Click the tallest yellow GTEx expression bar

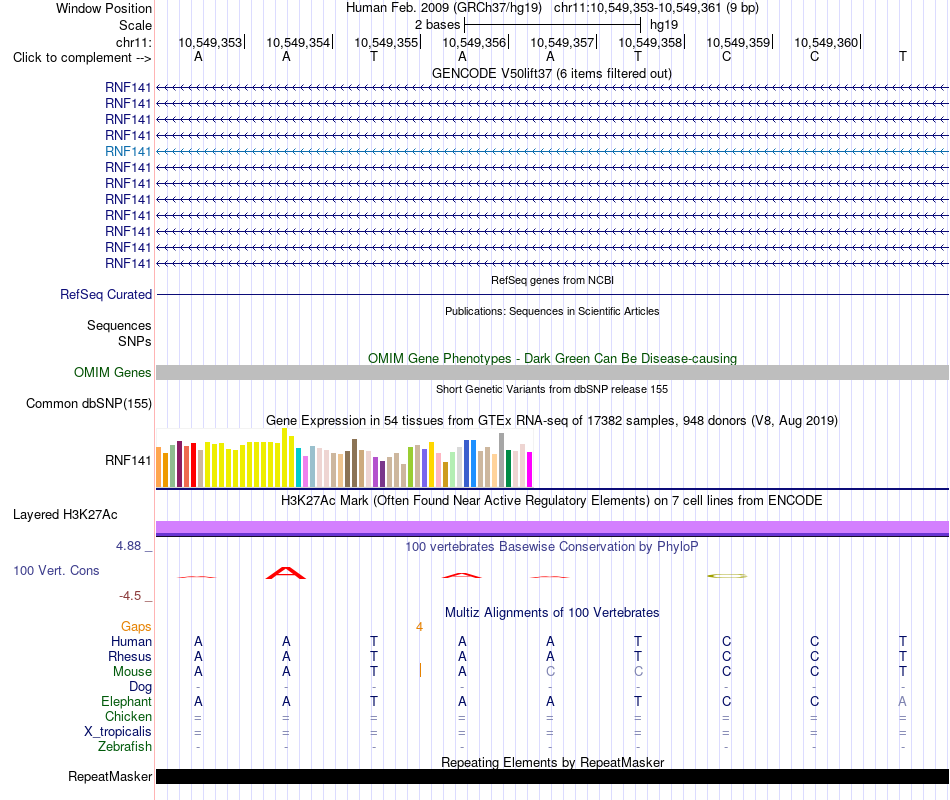pos(285,458)
